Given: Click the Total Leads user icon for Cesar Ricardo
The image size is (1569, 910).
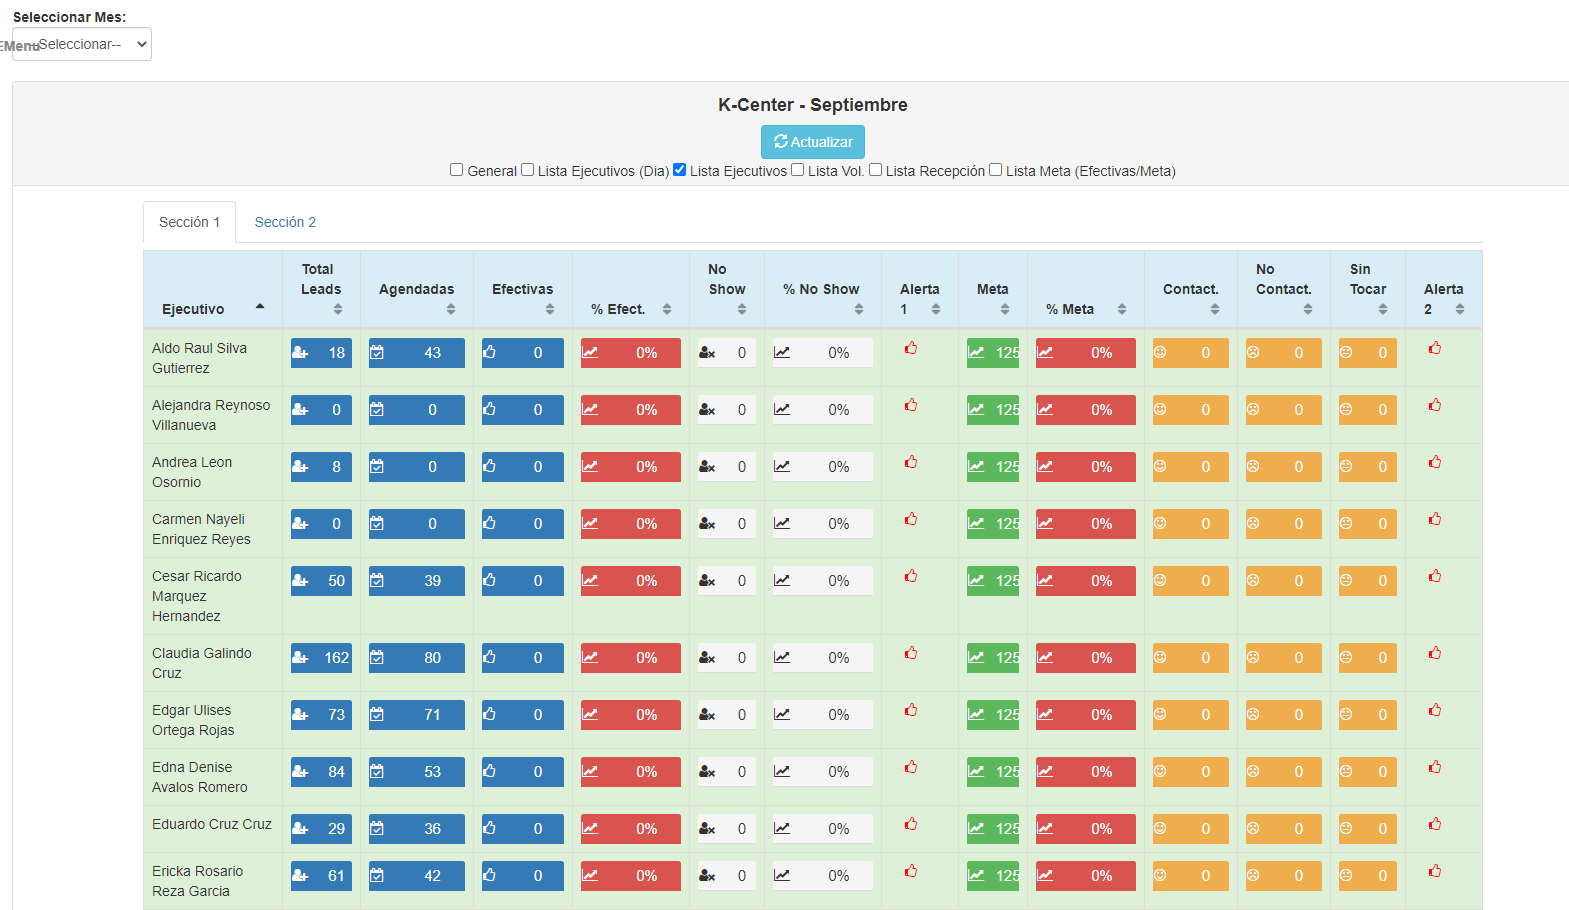Looking at the screenshot, I should pyautogui.click(x=300, y=580).
